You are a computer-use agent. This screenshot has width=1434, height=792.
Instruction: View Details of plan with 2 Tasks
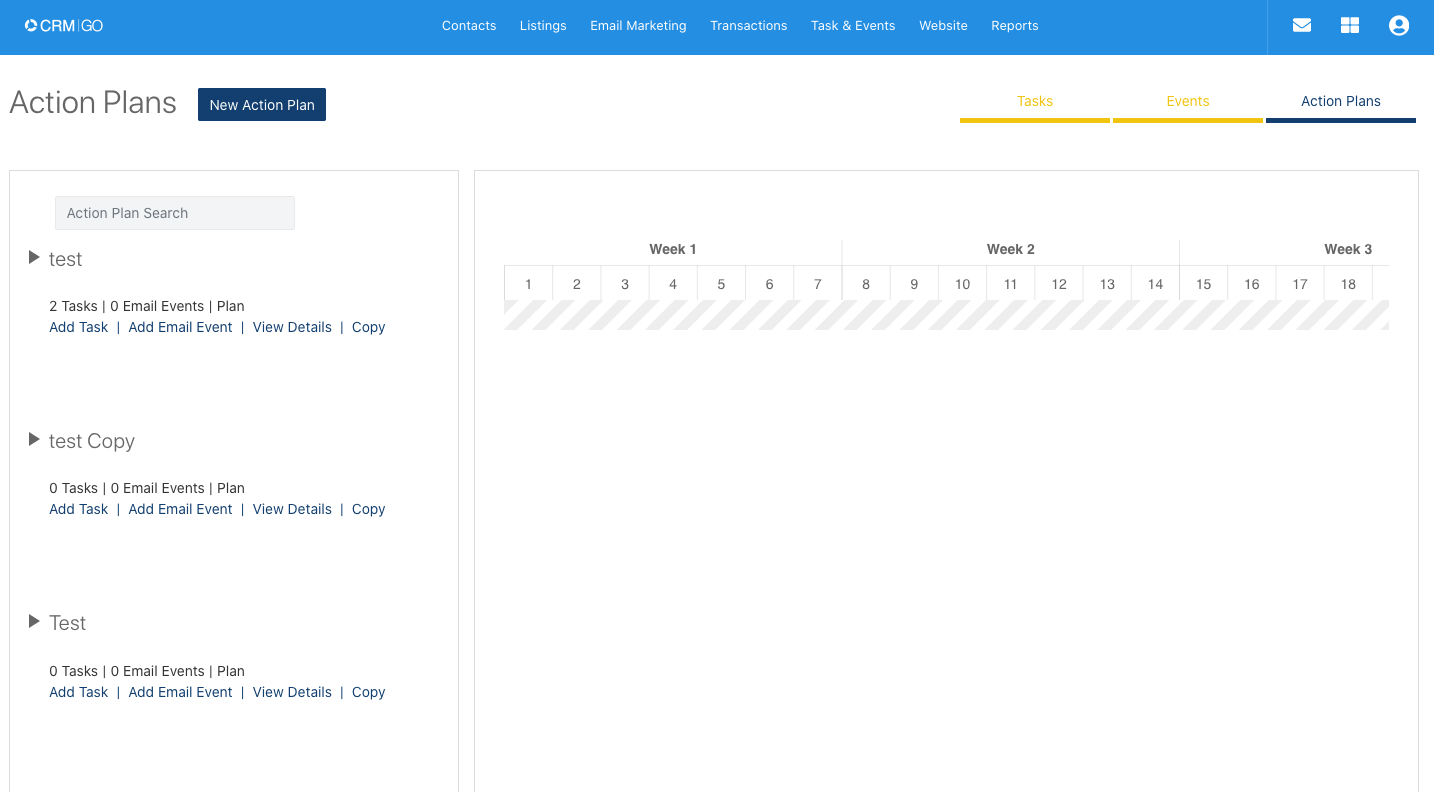292,327
